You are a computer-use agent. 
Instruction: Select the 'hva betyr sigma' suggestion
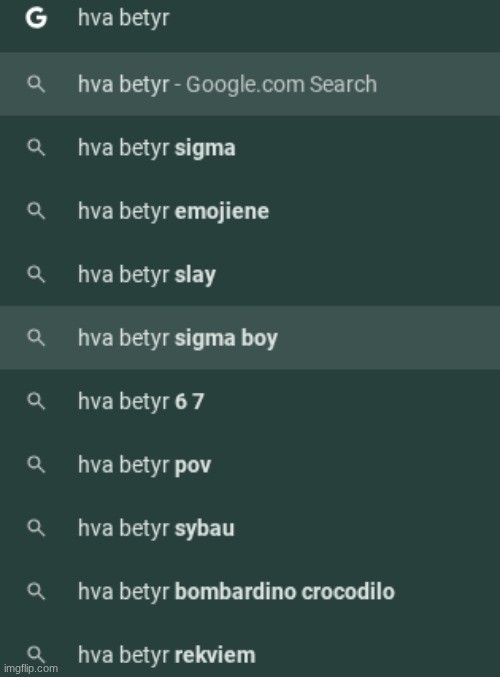coord(250,147)
